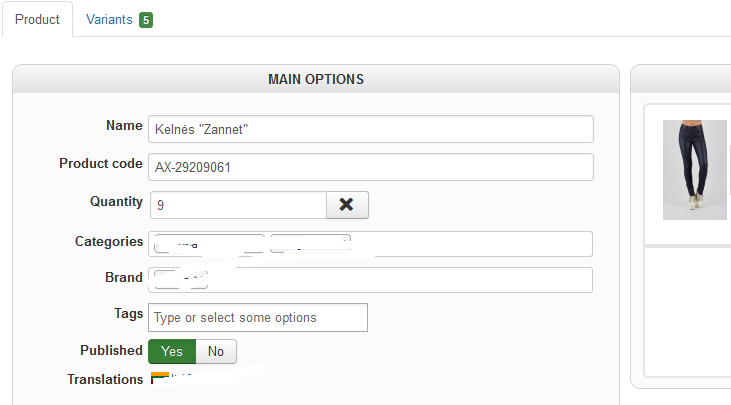731x405 pixels.
Task: Switch to the Variants tab
Action: click(119, 20)
